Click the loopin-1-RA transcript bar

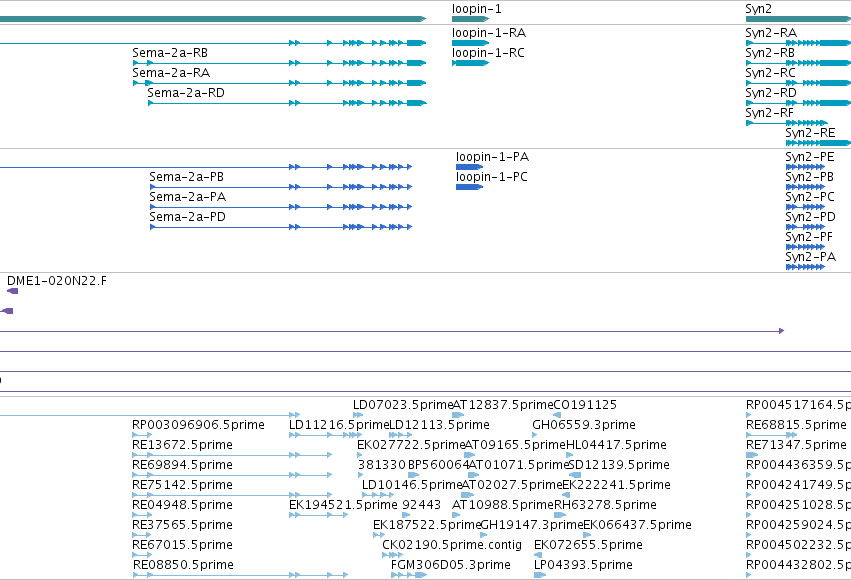(x=470, y=43)
